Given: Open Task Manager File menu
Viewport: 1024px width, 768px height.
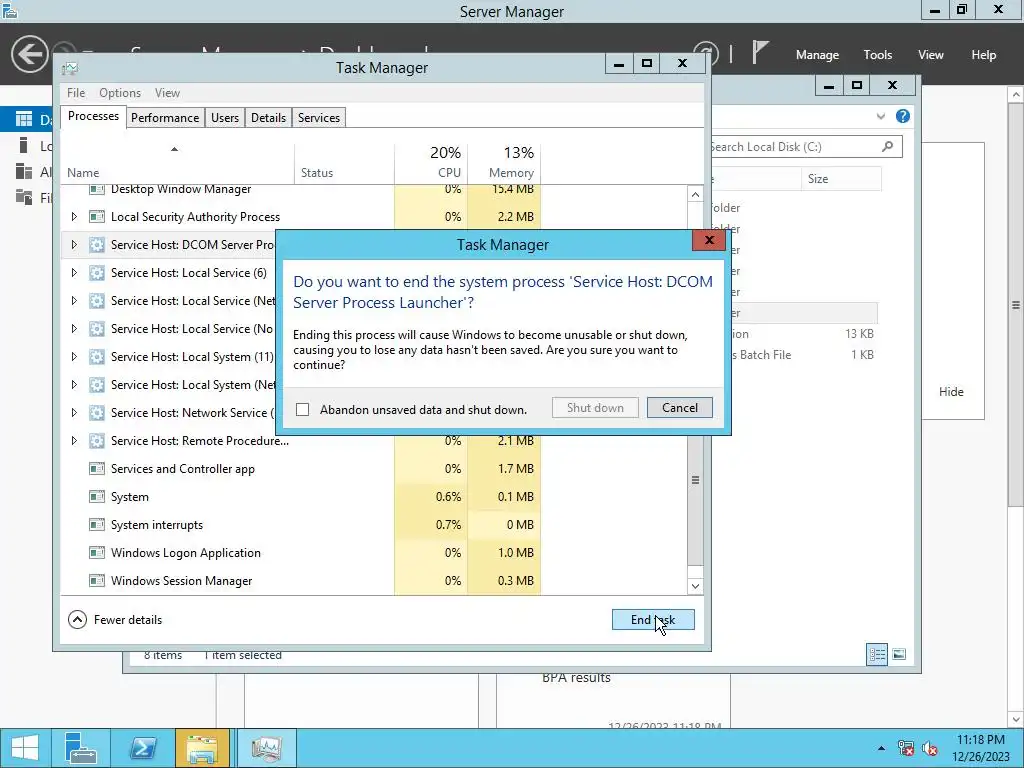Looking at the screenshot, I should click(76, 93).
